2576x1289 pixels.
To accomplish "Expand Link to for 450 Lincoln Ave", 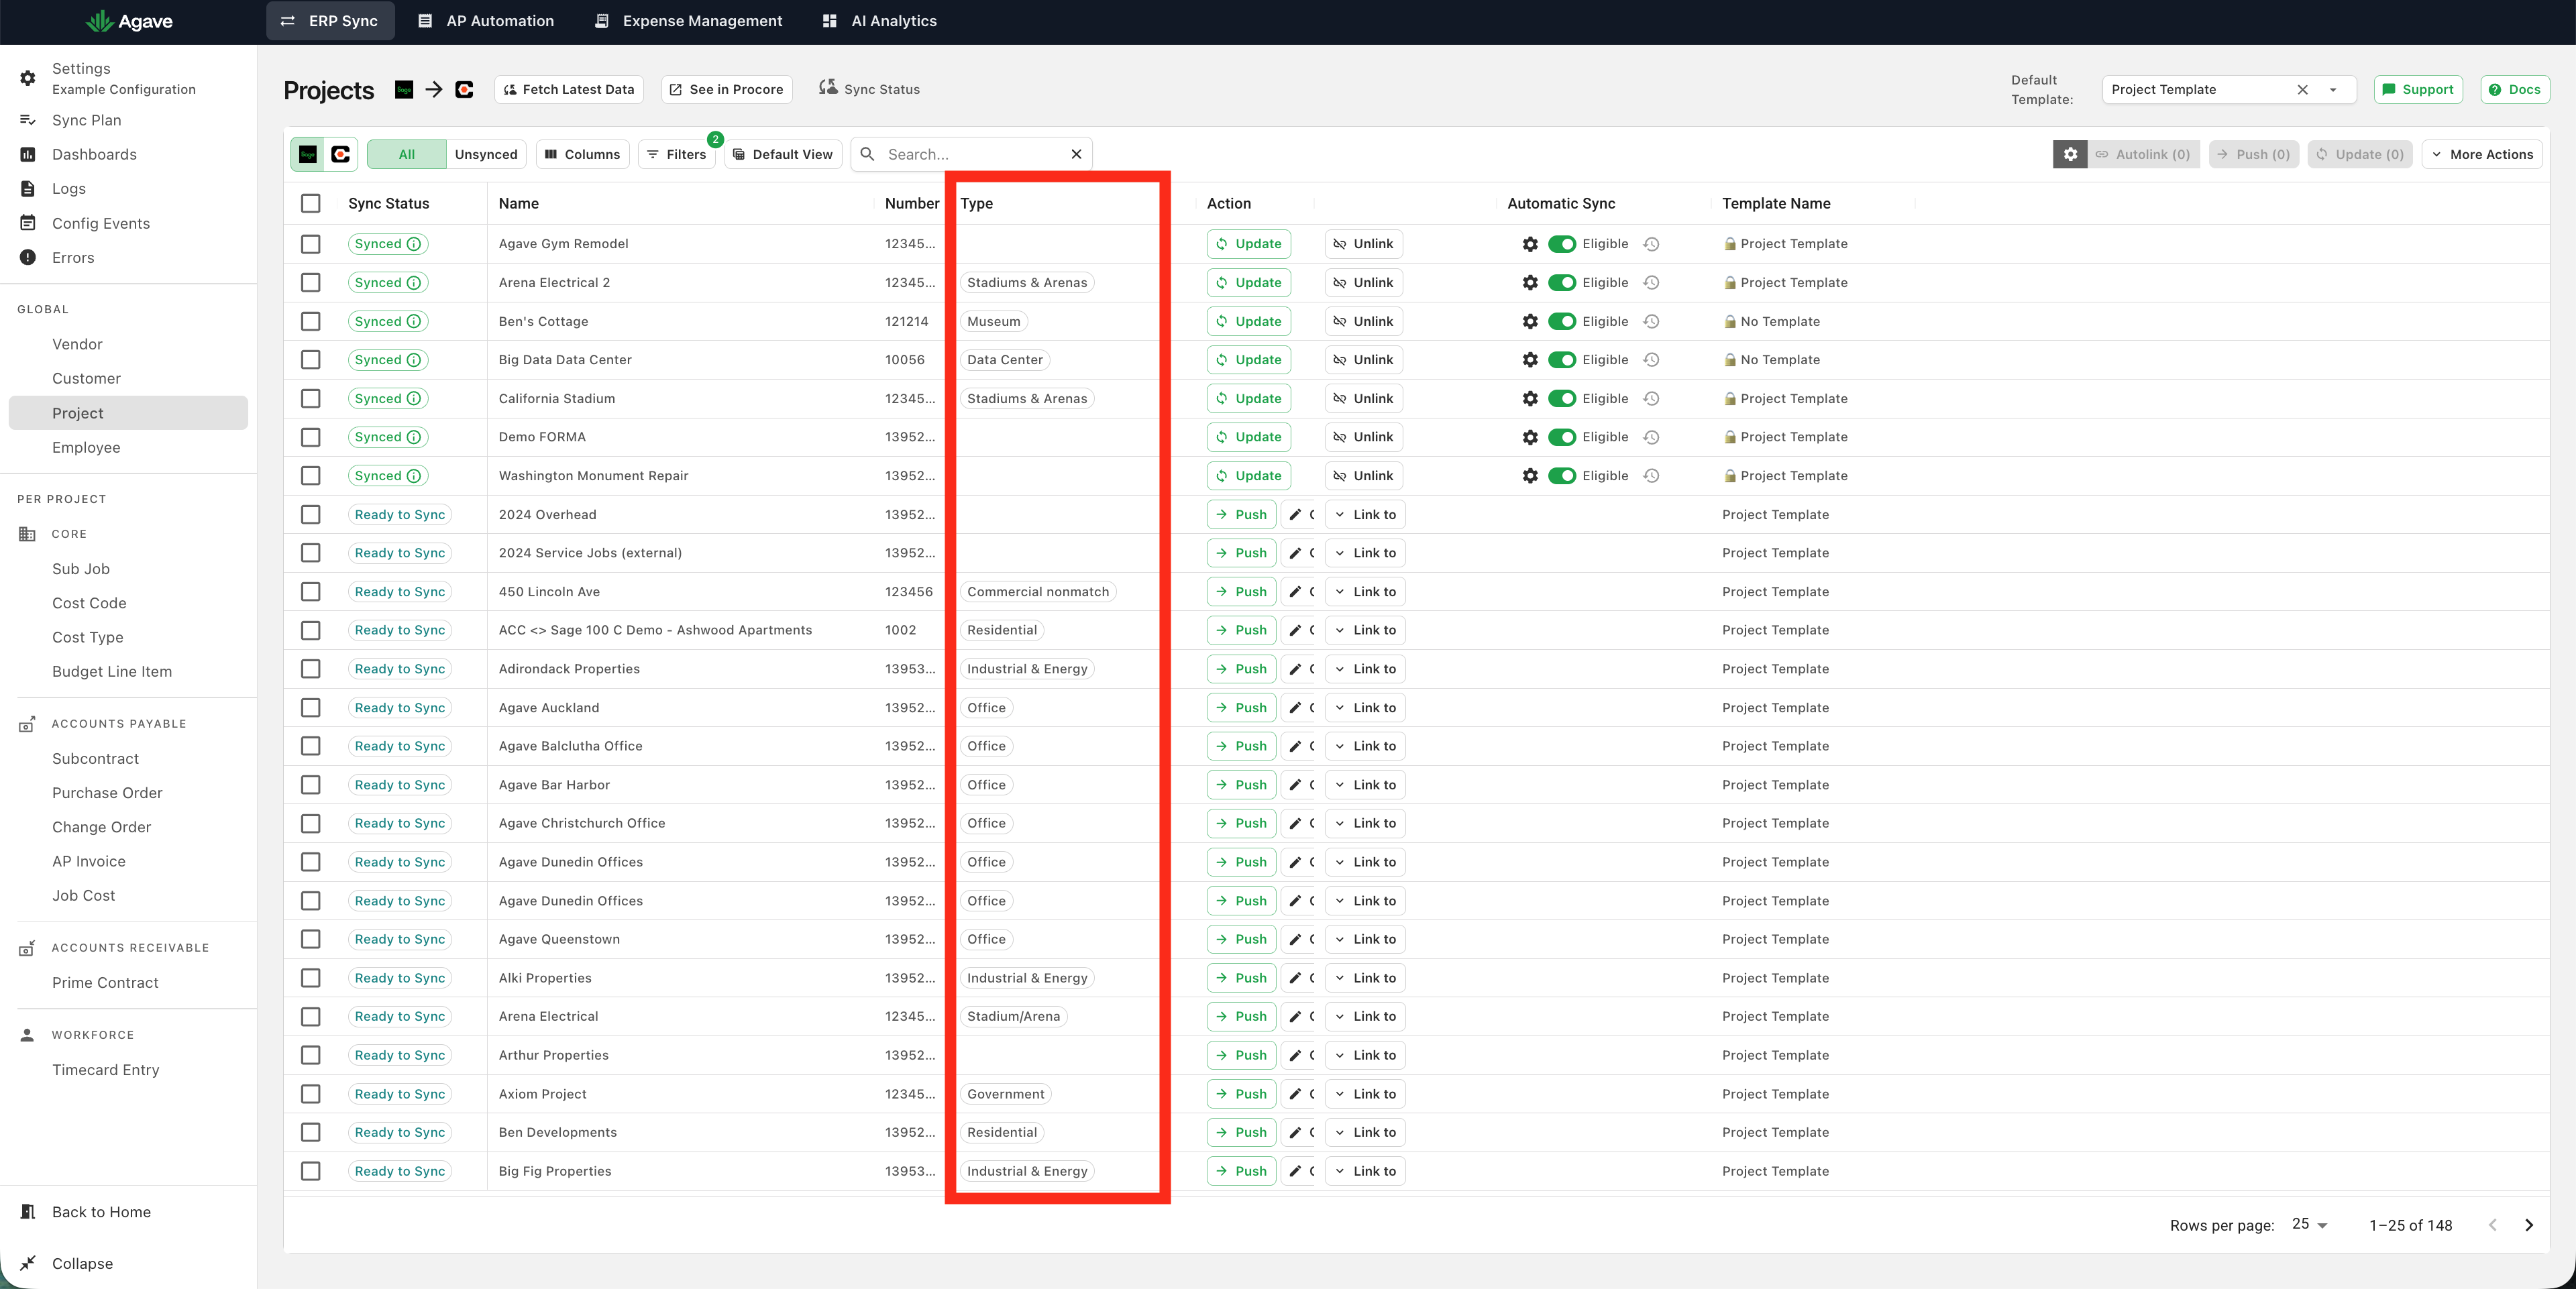I will point(1365,592).
